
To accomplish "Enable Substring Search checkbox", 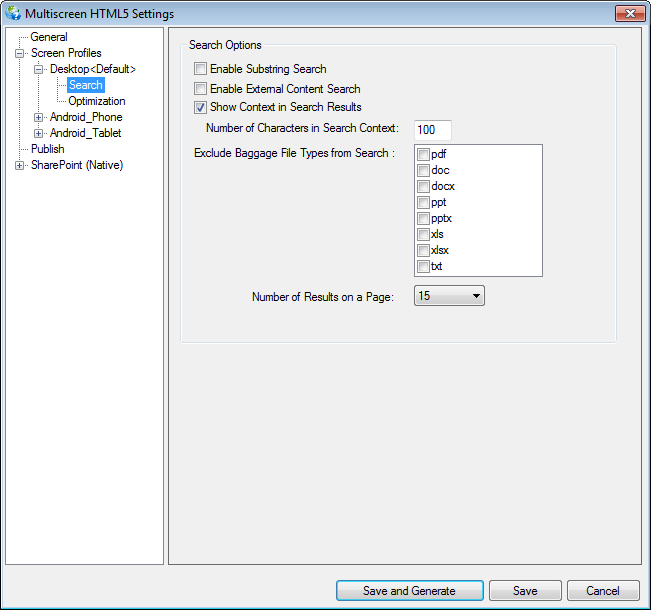I will coord(201,69).
